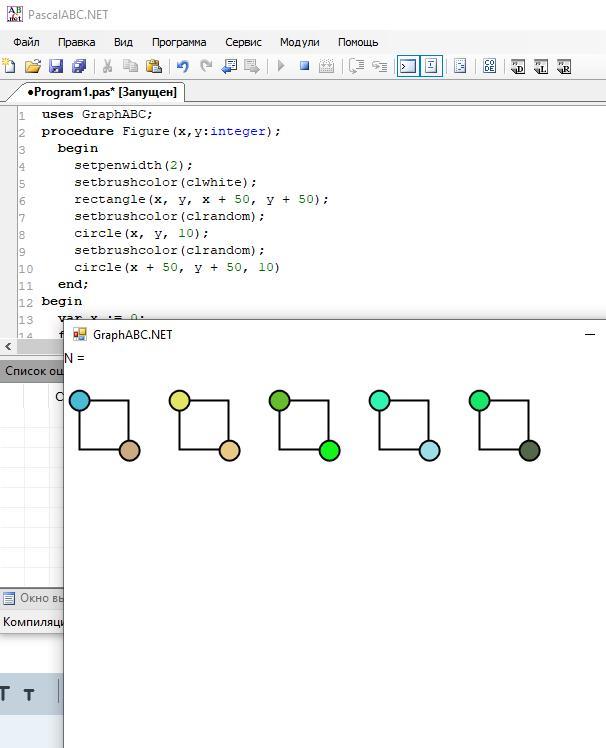Screen dimensions: 606x748
Task: Open the Вид menu
Action: [x=123, y=42]
